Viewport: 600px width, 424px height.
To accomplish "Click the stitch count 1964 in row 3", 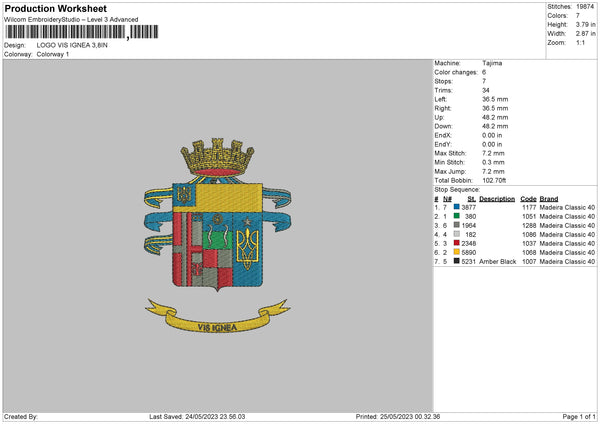I will point(468,225).
